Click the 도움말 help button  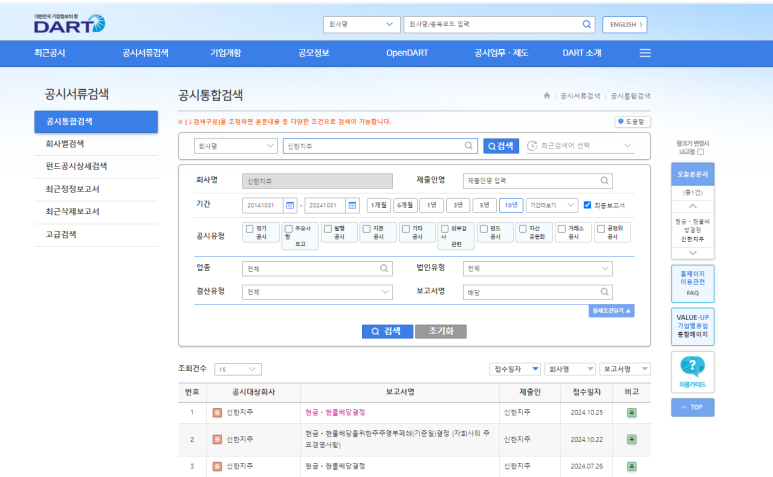pos(632,122)
